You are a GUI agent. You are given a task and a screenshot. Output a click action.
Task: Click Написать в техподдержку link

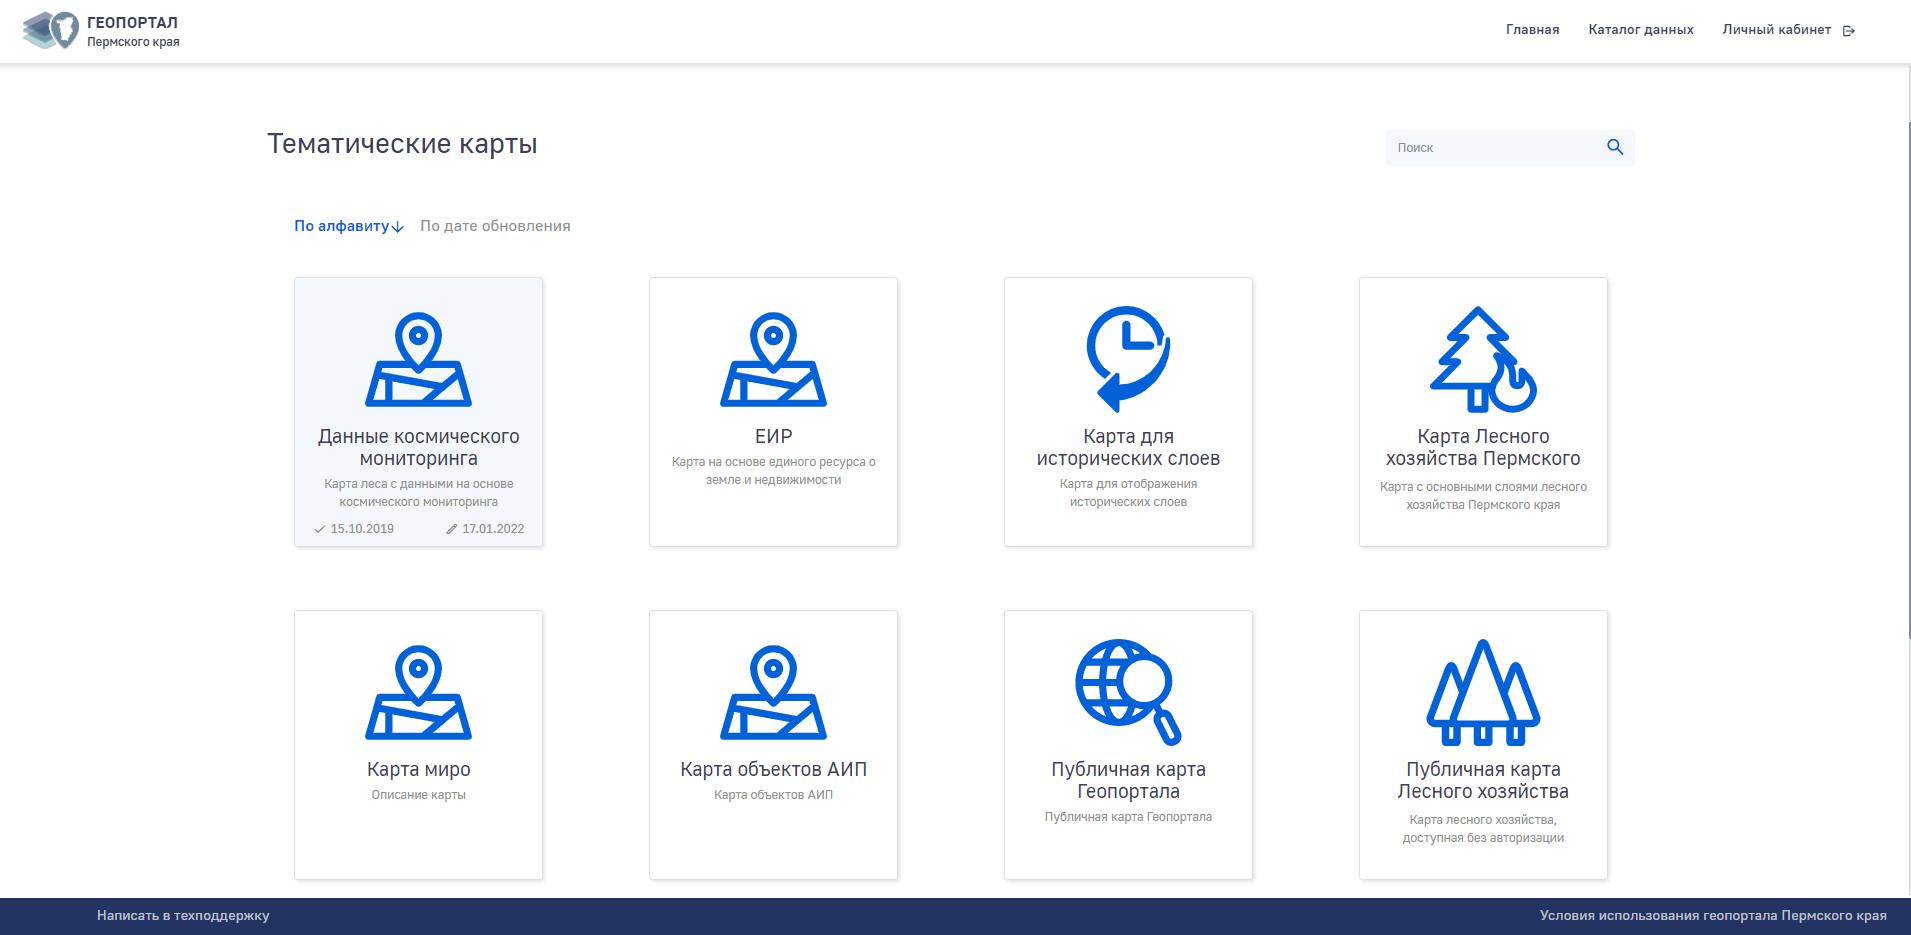(183, 915)
